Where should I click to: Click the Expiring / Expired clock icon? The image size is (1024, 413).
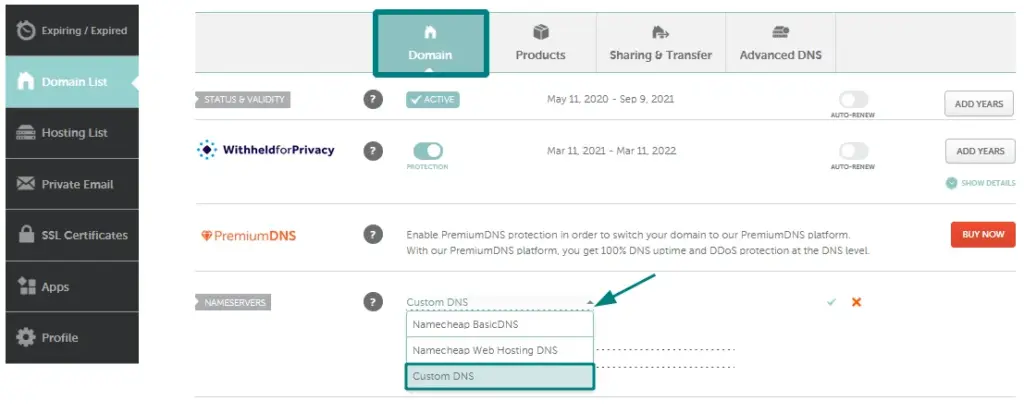point(26,30)
